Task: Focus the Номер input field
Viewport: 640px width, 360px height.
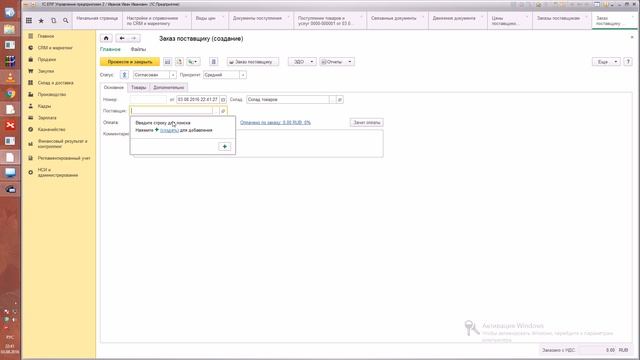Action: point(149,100)
